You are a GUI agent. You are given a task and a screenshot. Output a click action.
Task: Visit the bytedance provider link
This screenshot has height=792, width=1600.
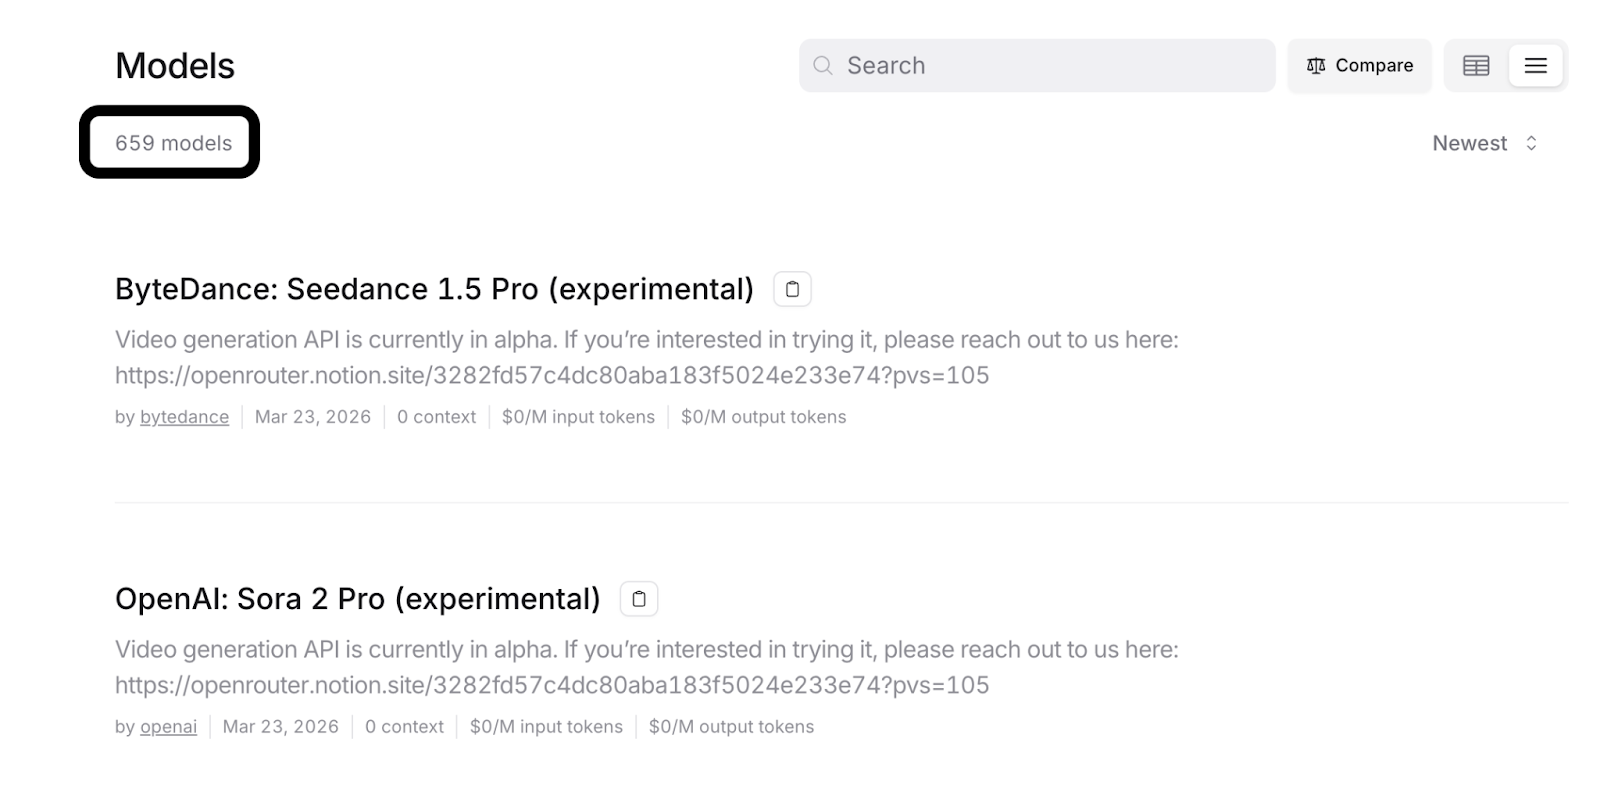click(184, 417)
